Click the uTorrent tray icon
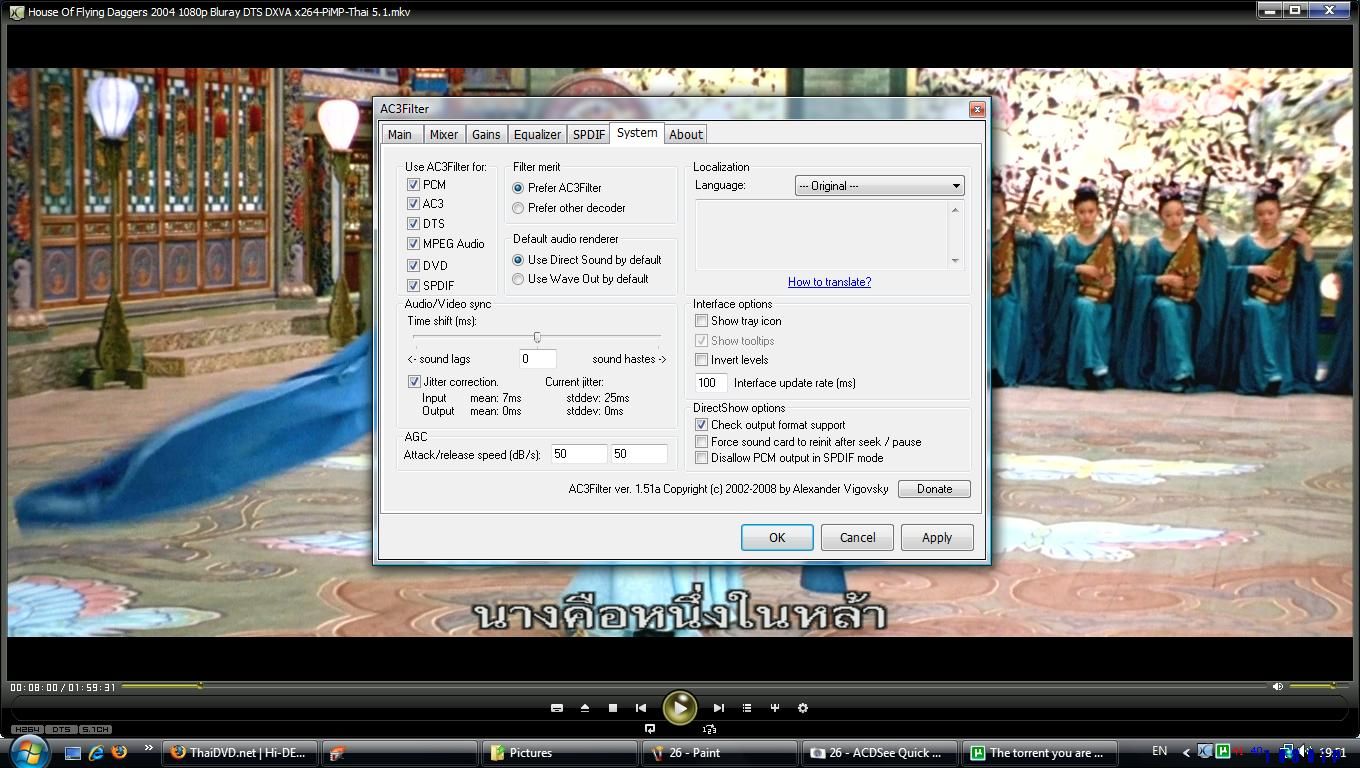1360x768 pixels. click(x=1222, y=752)
